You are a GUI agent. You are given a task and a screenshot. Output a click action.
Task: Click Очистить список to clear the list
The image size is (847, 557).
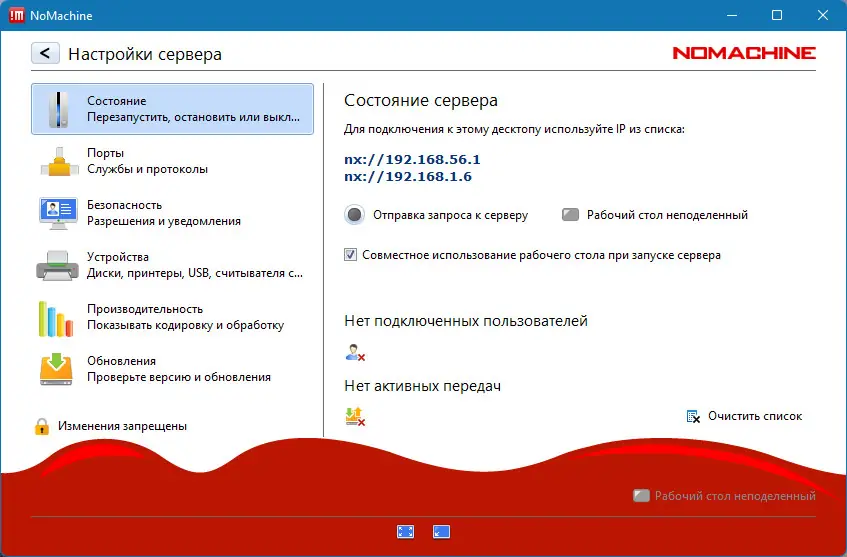(755, 416)
